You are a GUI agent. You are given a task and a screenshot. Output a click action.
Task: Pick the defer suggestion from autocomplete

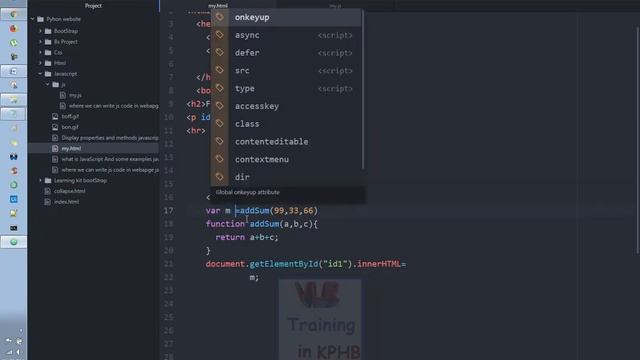pyautogui.click(x=286, y=53)
